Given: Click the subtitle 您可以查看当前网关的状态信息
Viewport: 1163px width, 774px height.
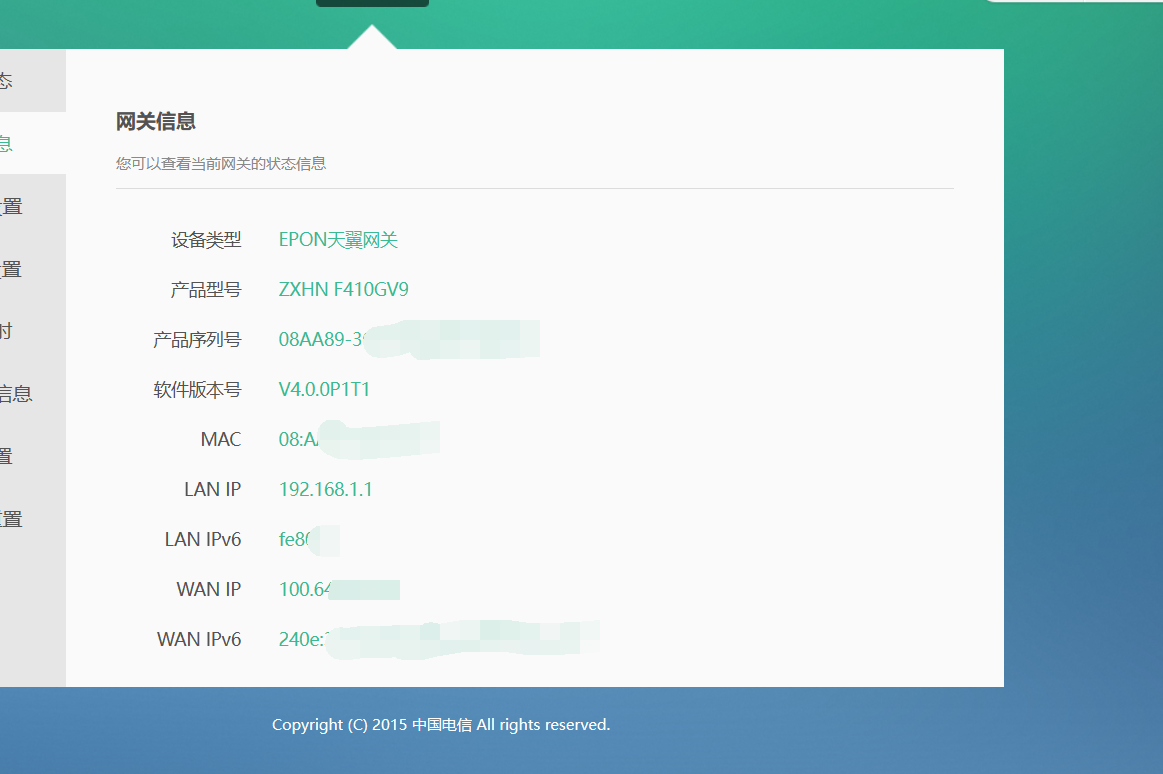Looking at the screenshot, I should (221, 164).
